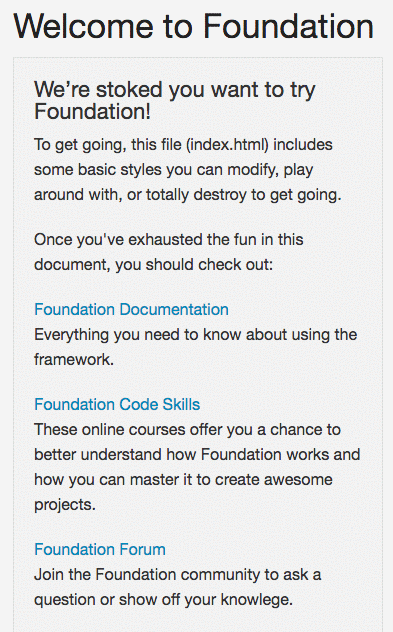Click the line "Once you've exhausted the fun"
Image resolution: width=393 pixels, height=632 pixels.
coord(168,240)
